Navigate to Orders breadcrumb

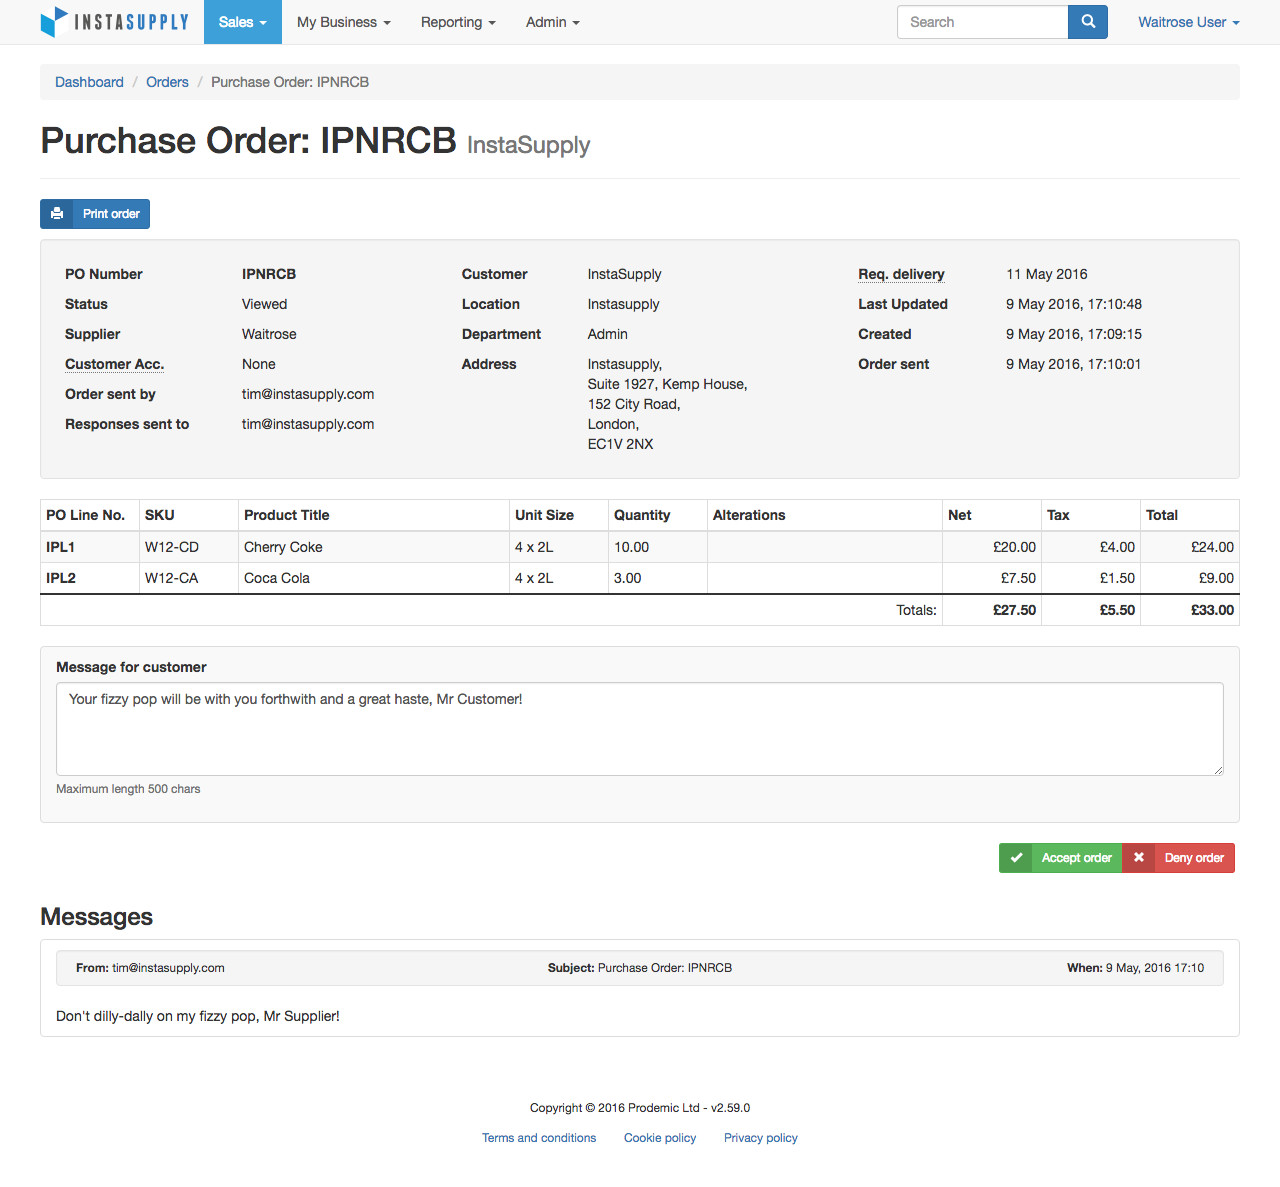coord(167,82)
